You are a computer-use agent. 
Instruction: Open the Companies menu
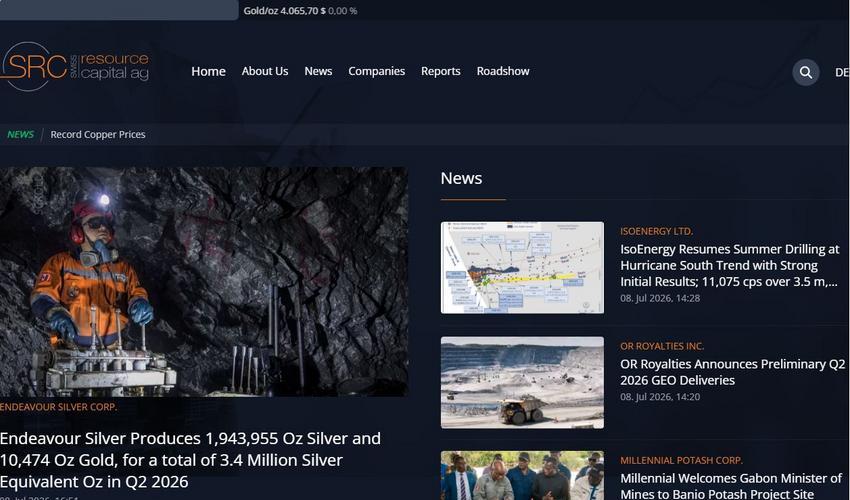point(376,71)
